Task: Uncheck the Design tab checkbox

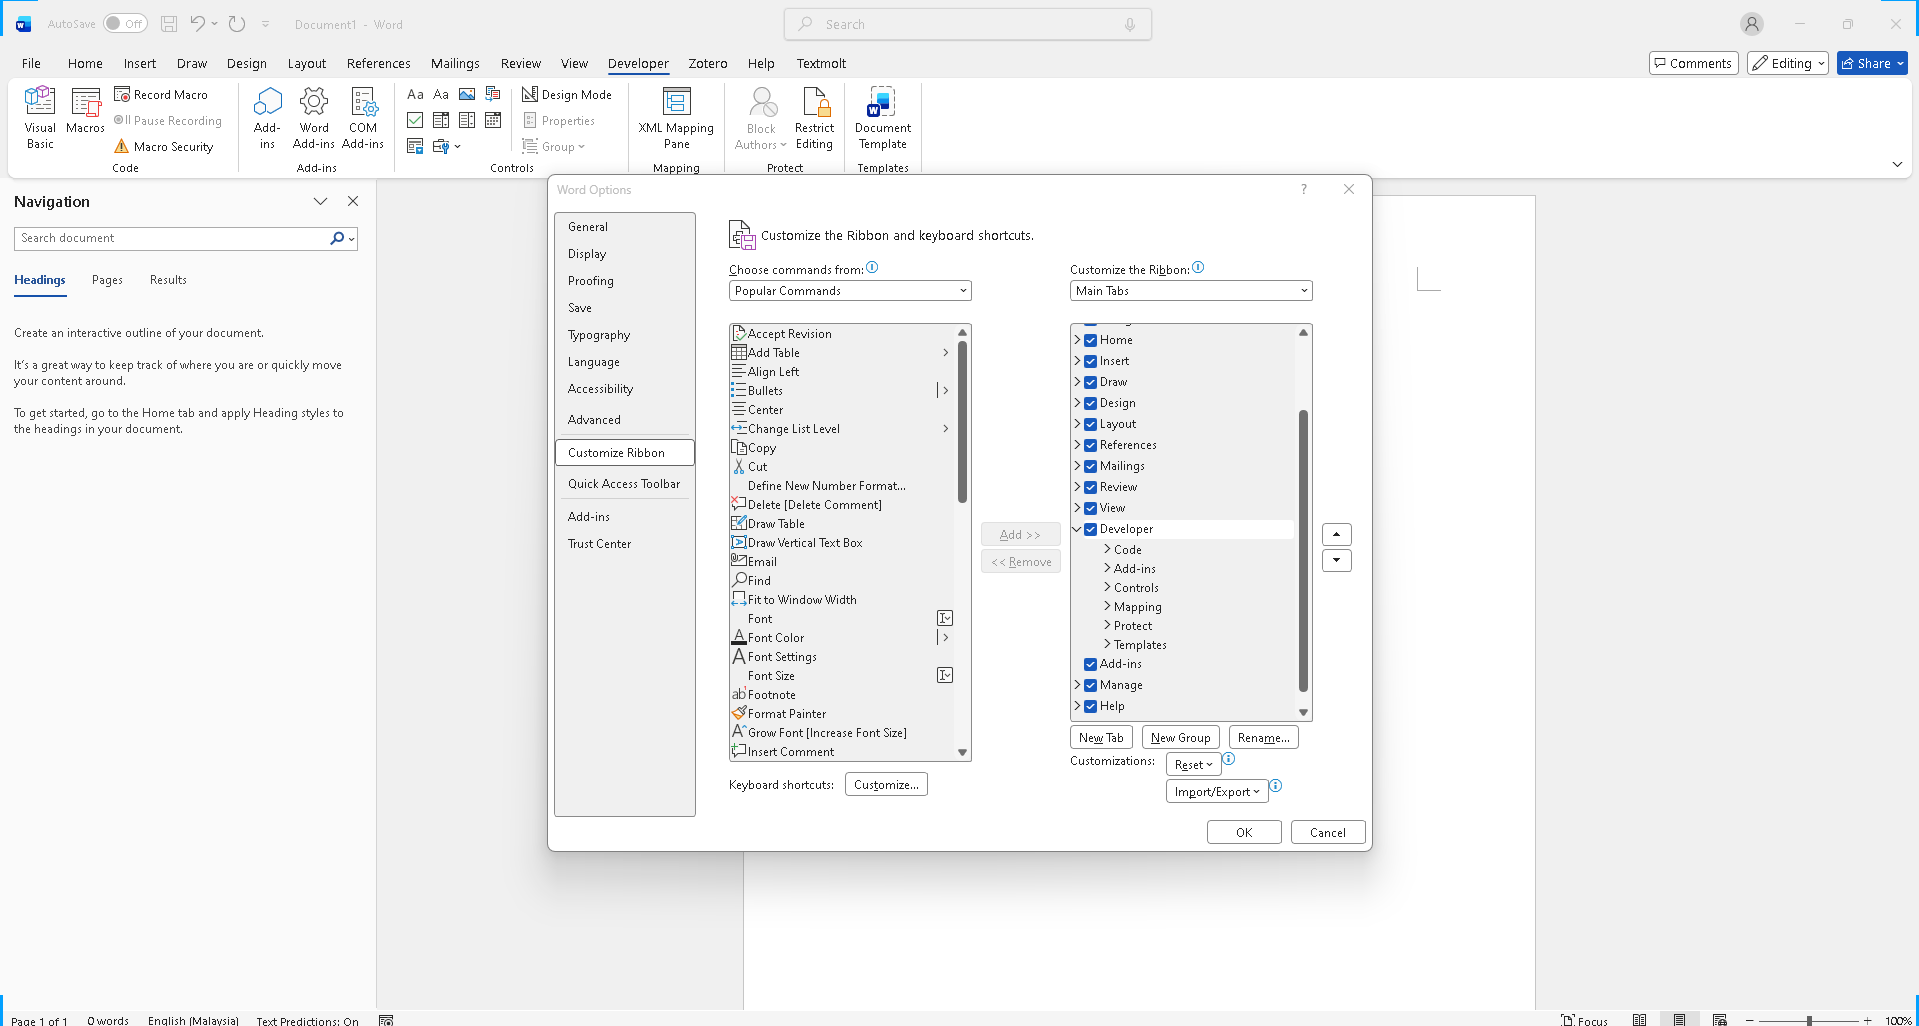Action: 1091,403
